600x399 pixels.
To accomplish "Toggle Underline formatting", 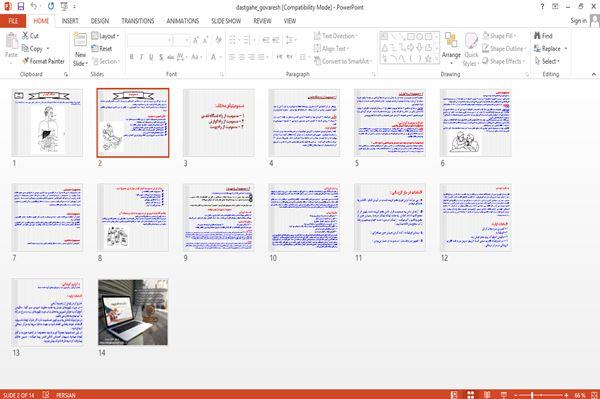I will click(x=151, y=57).
